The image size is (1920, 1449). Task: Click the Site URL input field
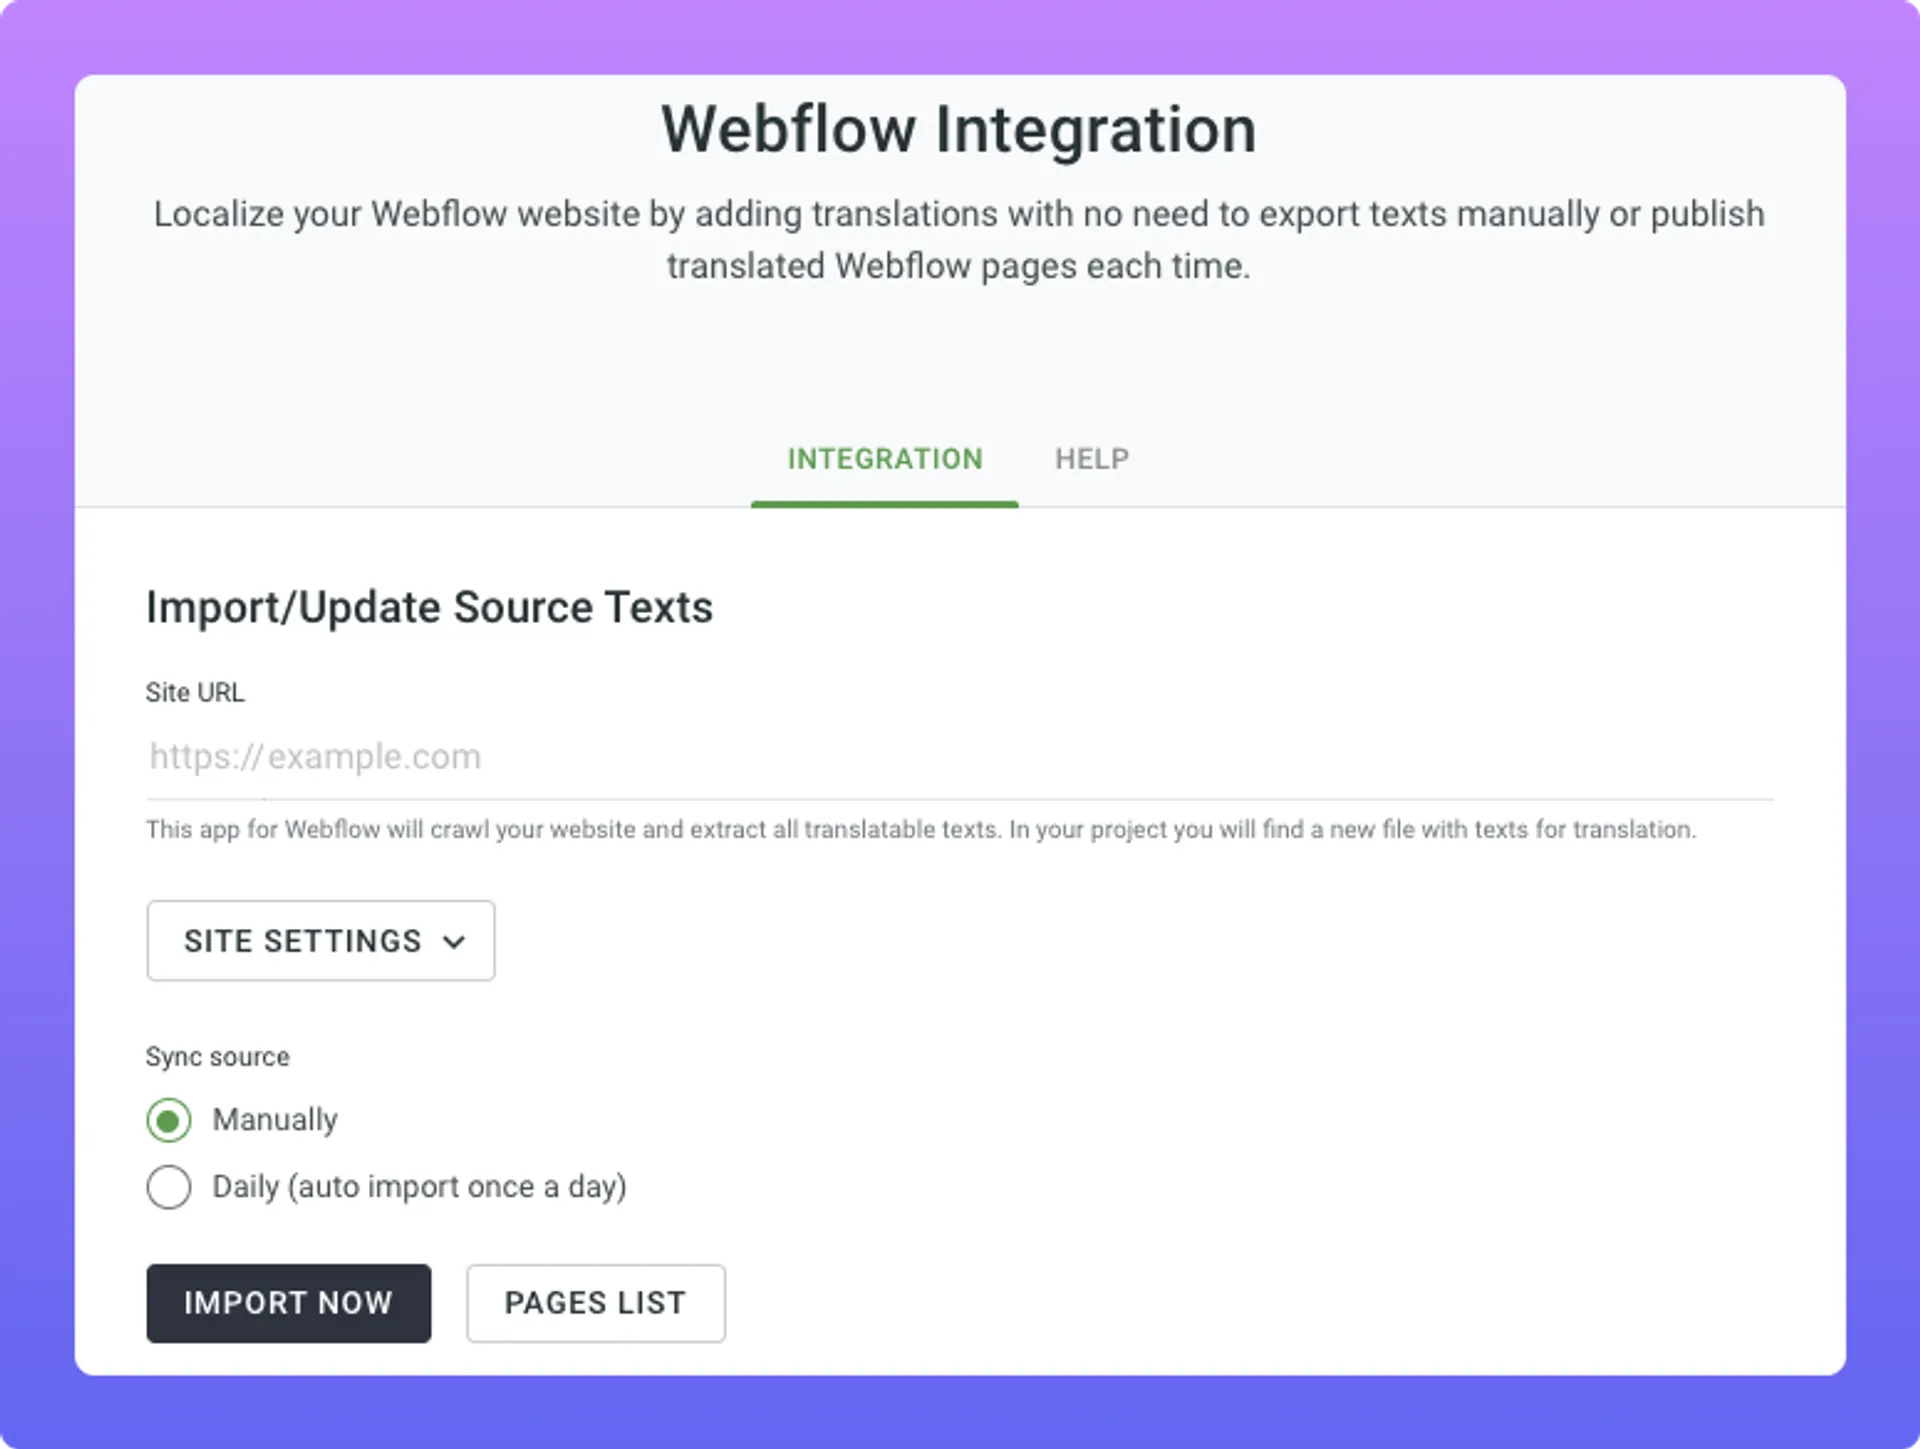click(958, 756)
